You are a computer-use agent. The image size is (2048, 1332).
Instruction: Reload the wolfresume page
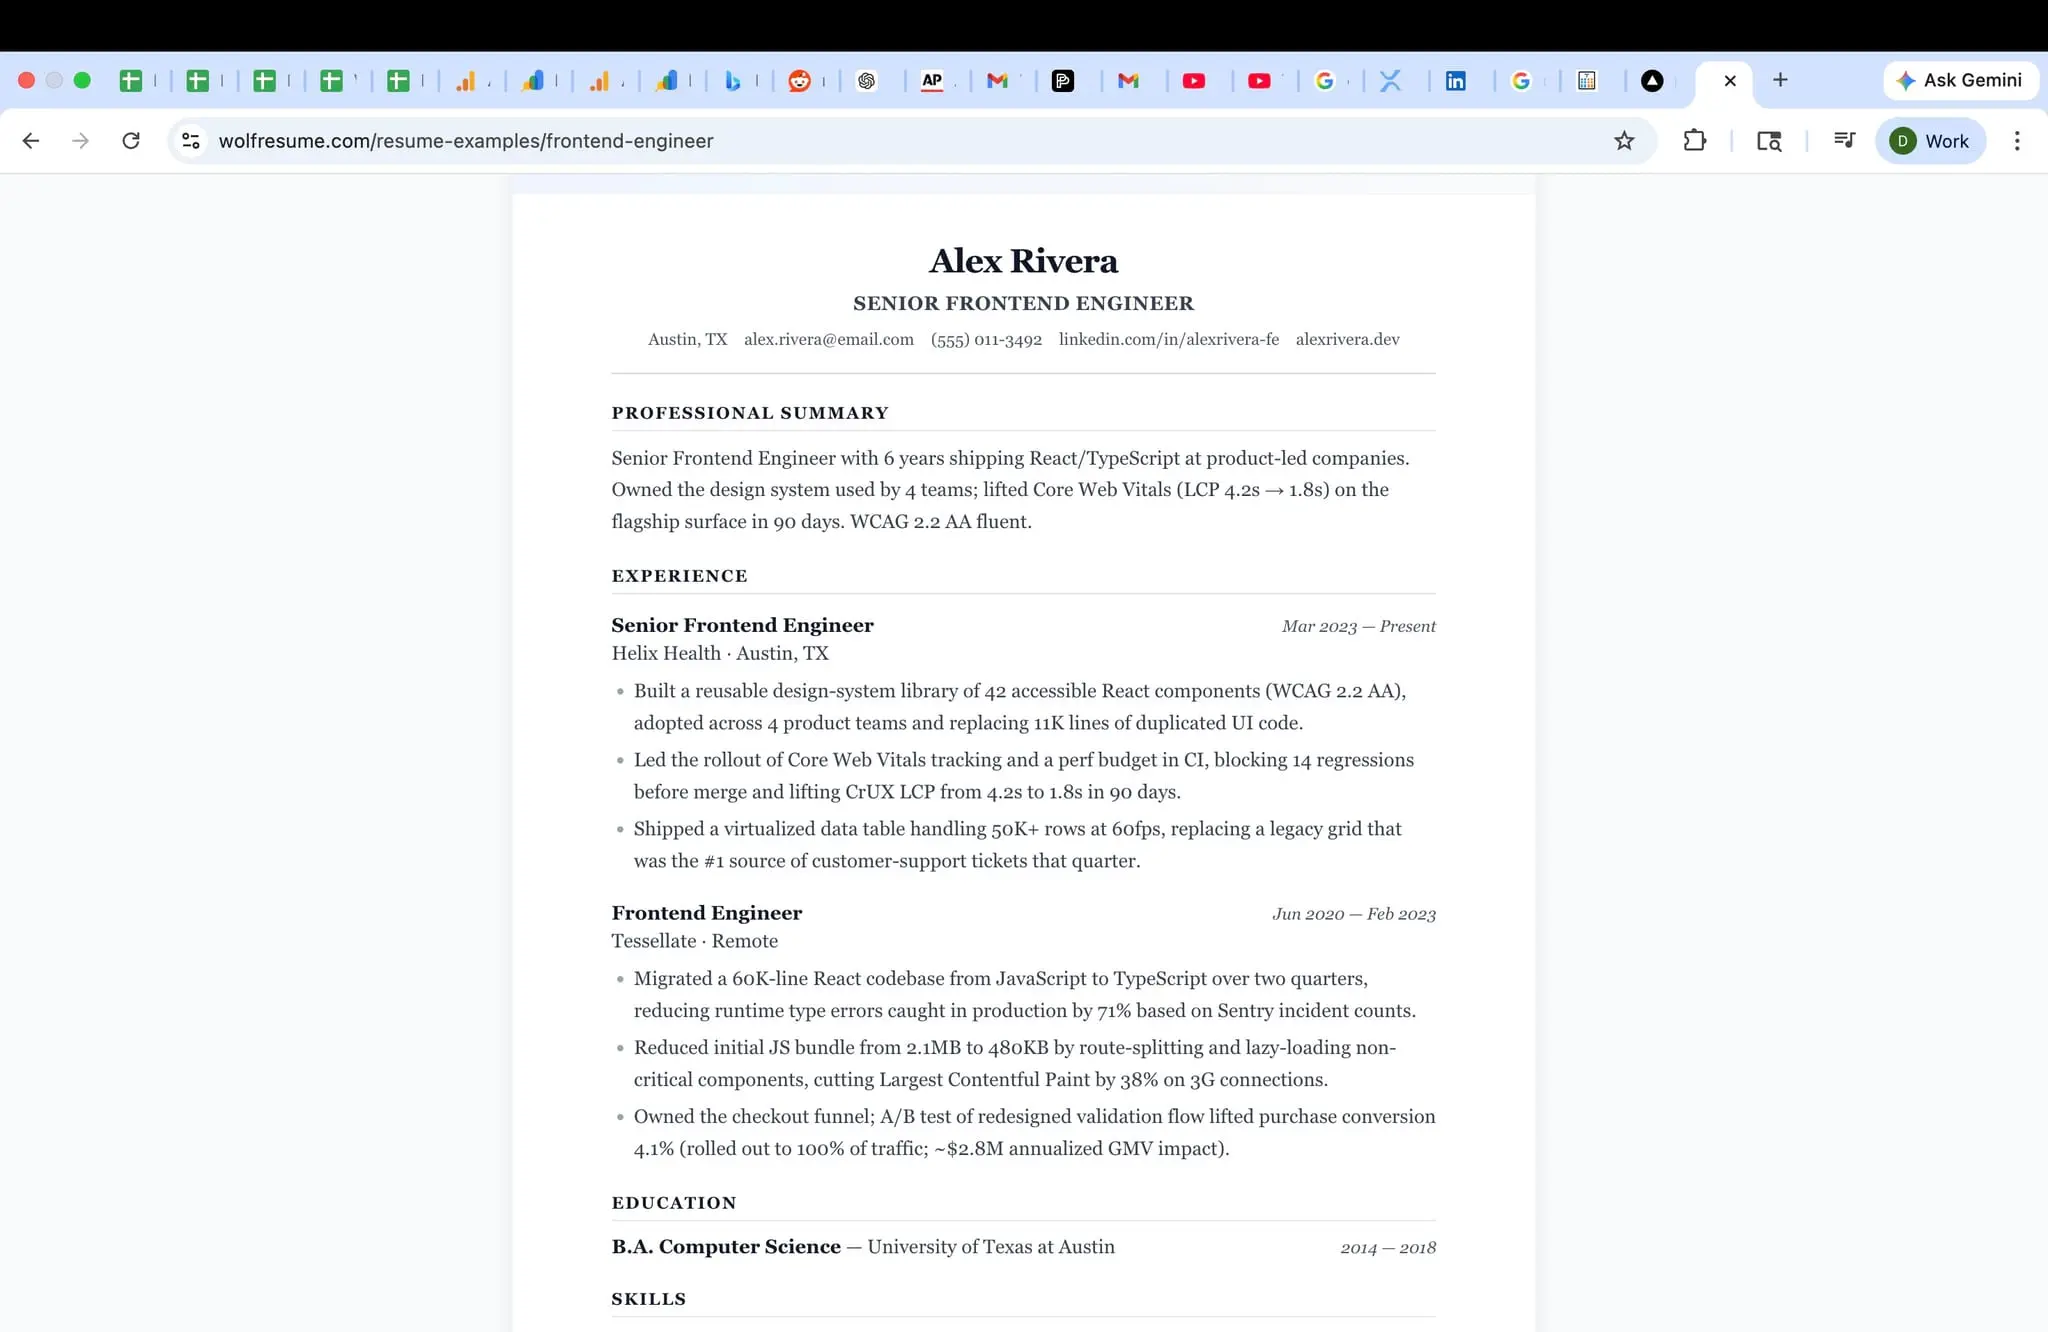(131, 141)
